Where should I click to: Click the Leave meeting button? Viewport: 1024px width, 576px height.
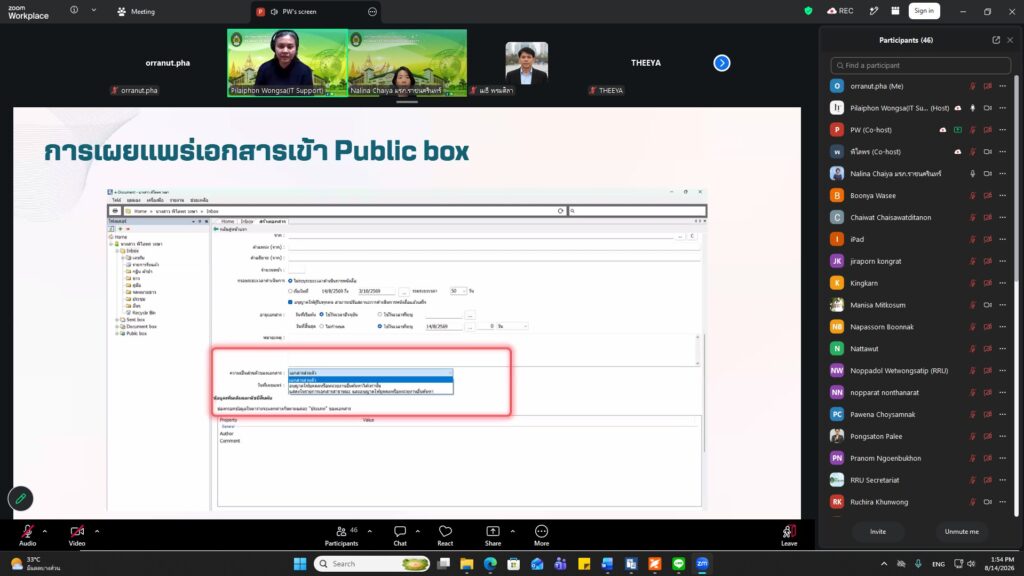click(x=789, y=535)
